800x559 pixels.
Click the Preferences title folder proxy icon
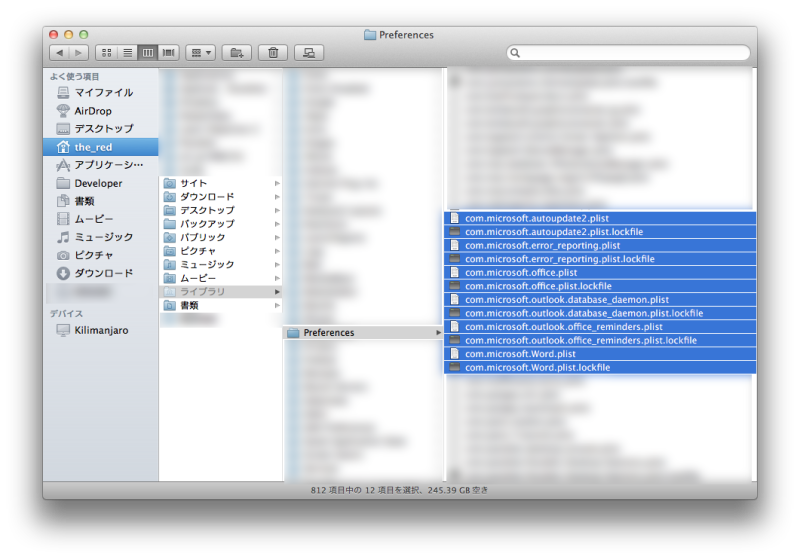point(370,35)
